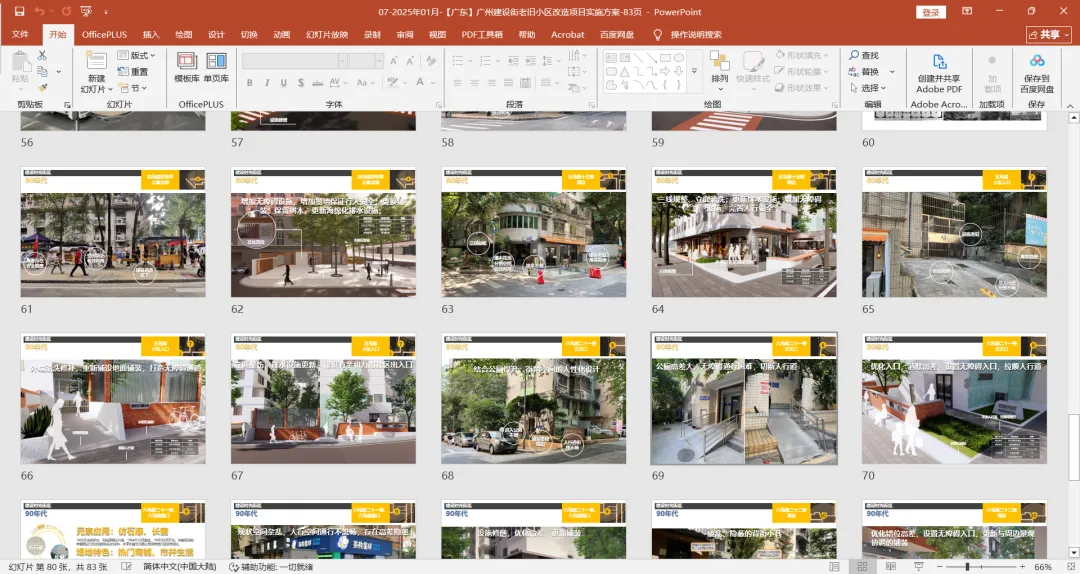Click 重置 to reset the slide
This screenshot has height=574, width=1080.
click(x=133, y=72)
